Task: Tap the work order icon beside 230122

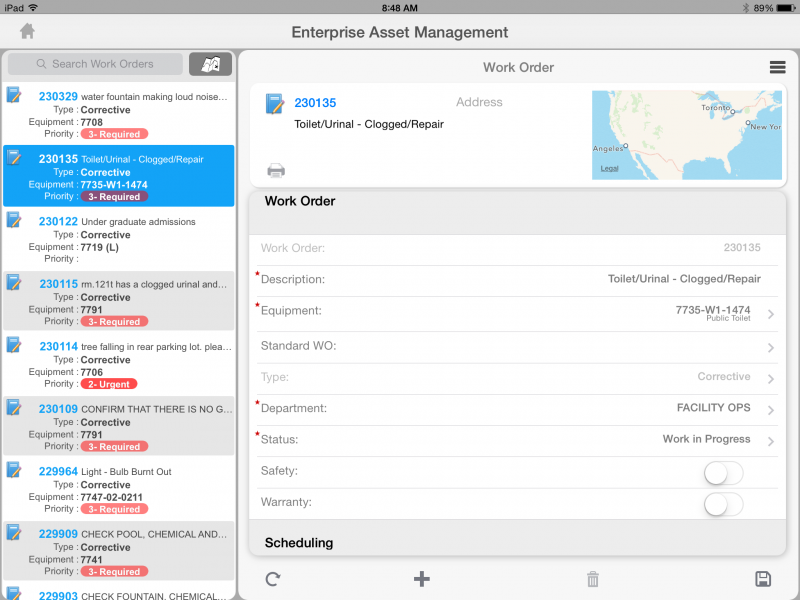Action: point(14,219)
